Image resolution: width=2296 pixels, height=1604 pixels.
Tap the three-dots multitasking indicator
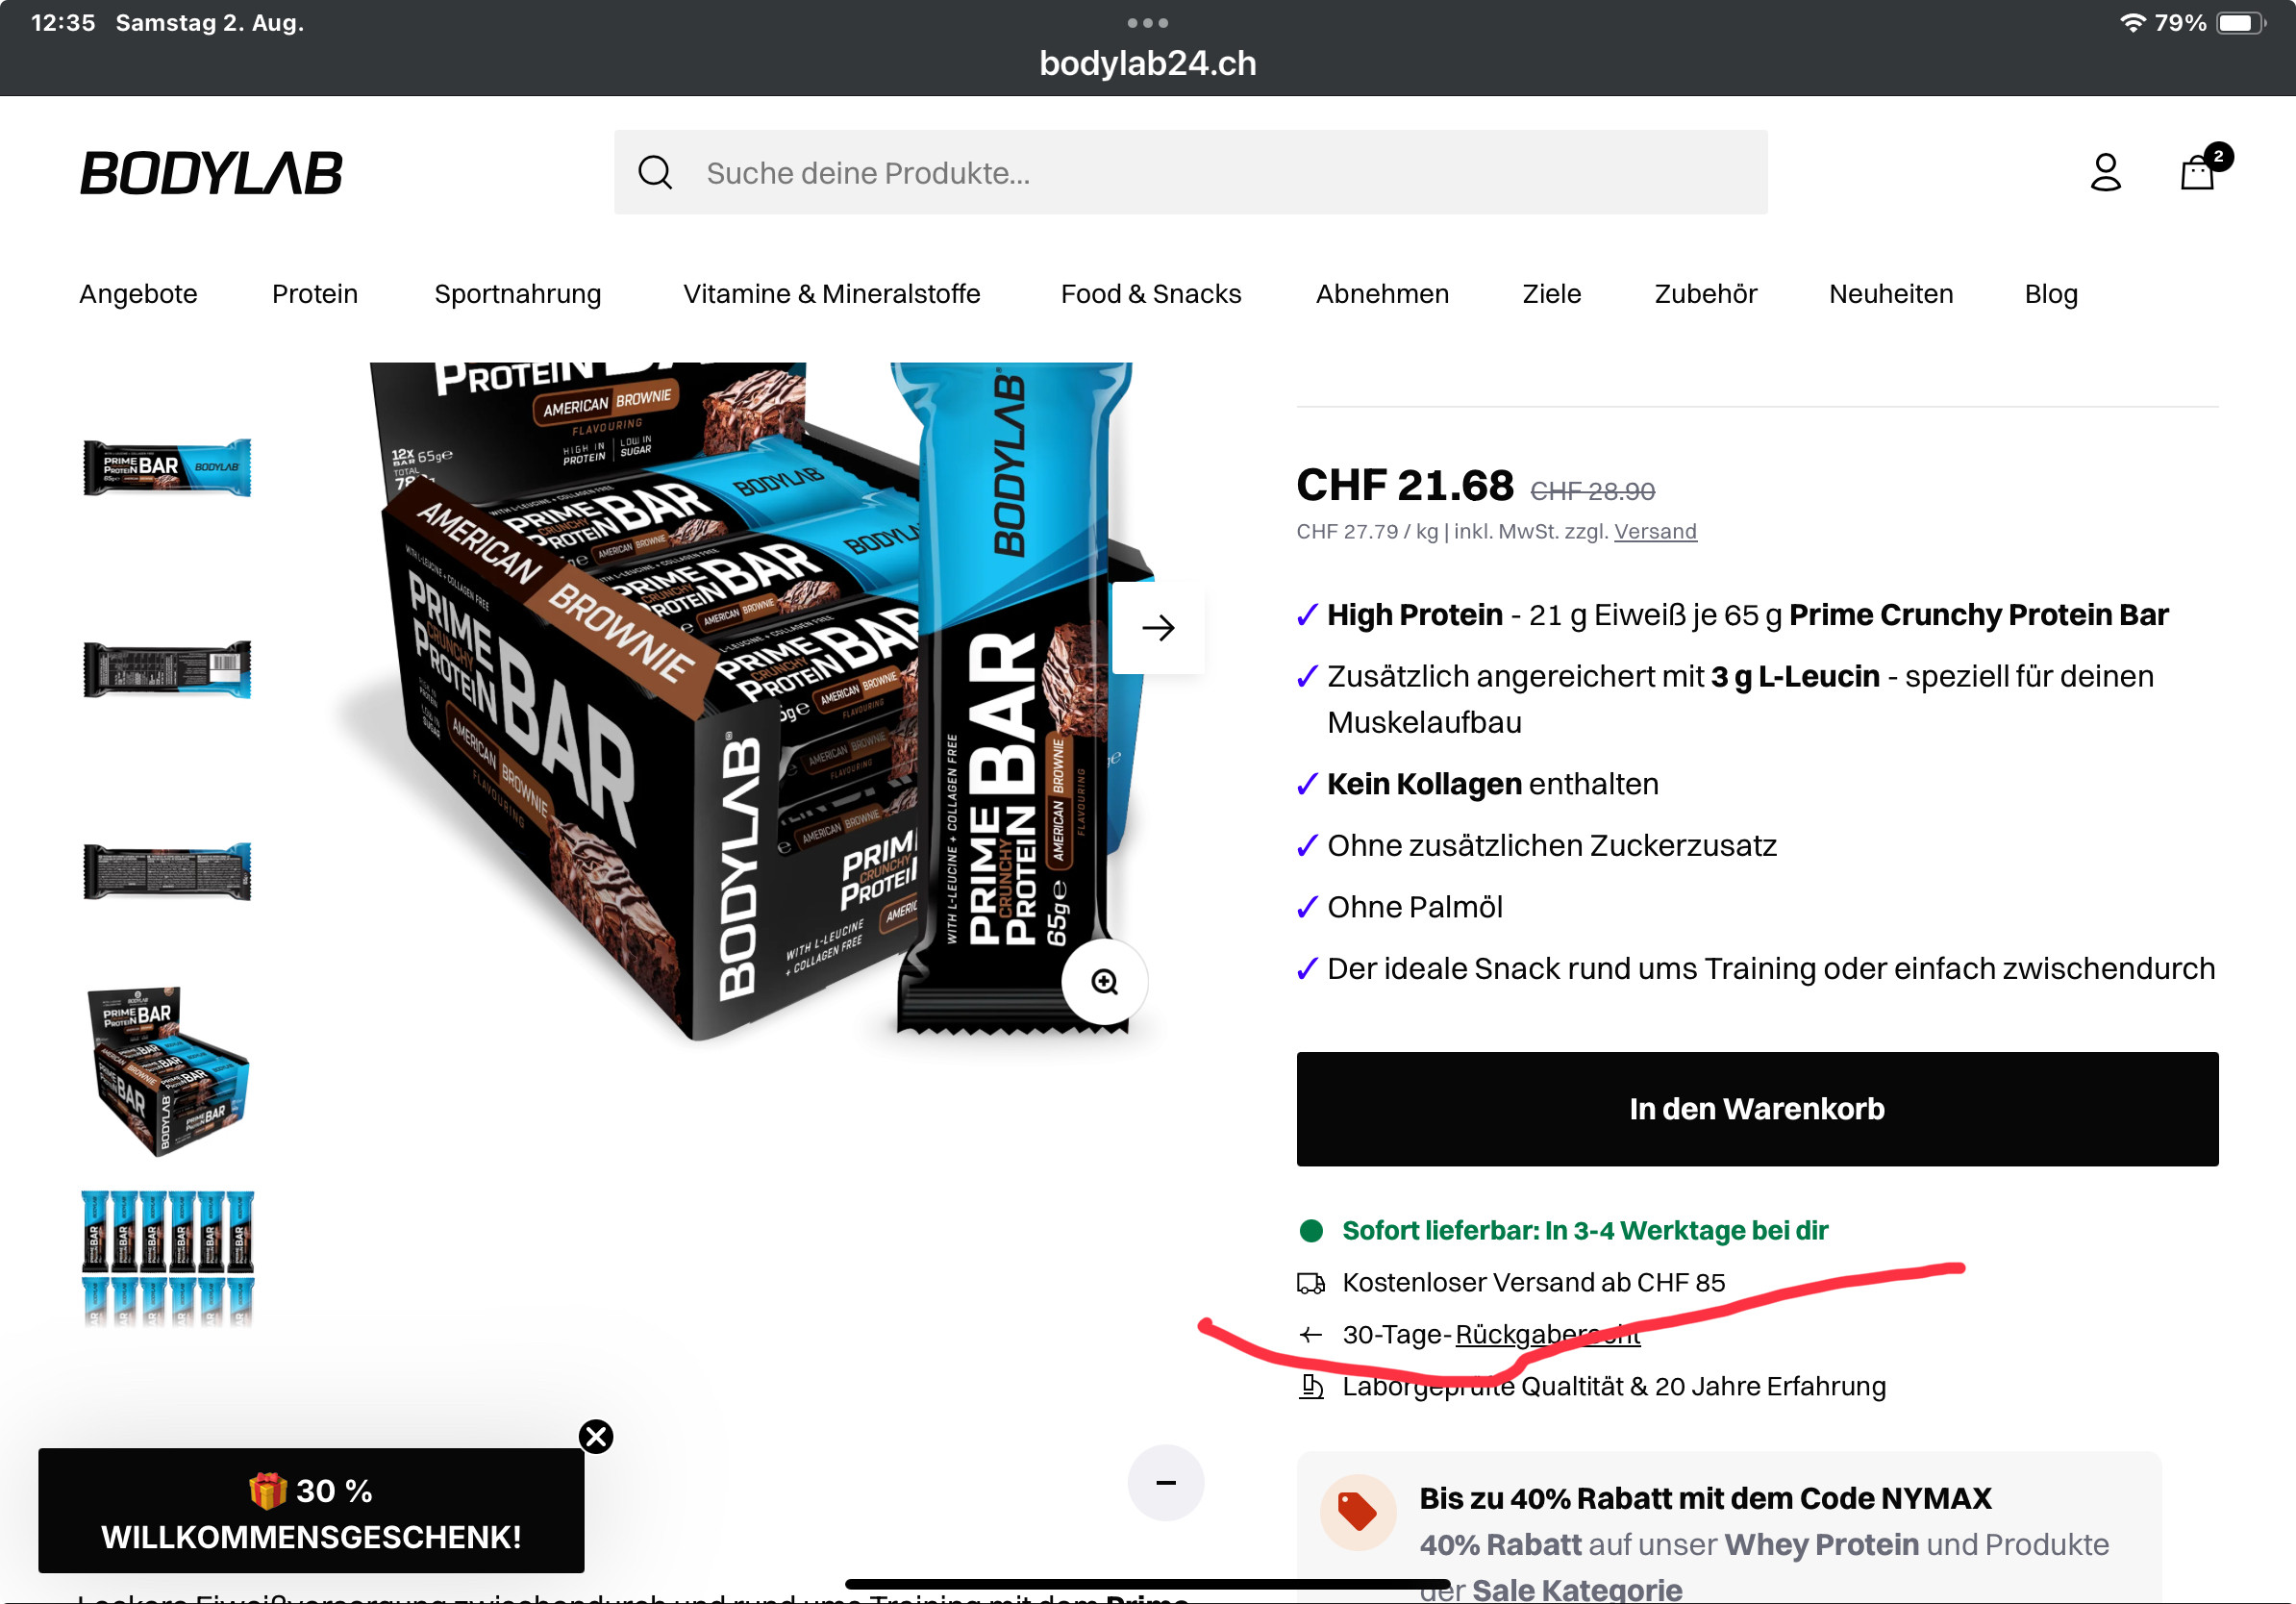click(1147, 22)
